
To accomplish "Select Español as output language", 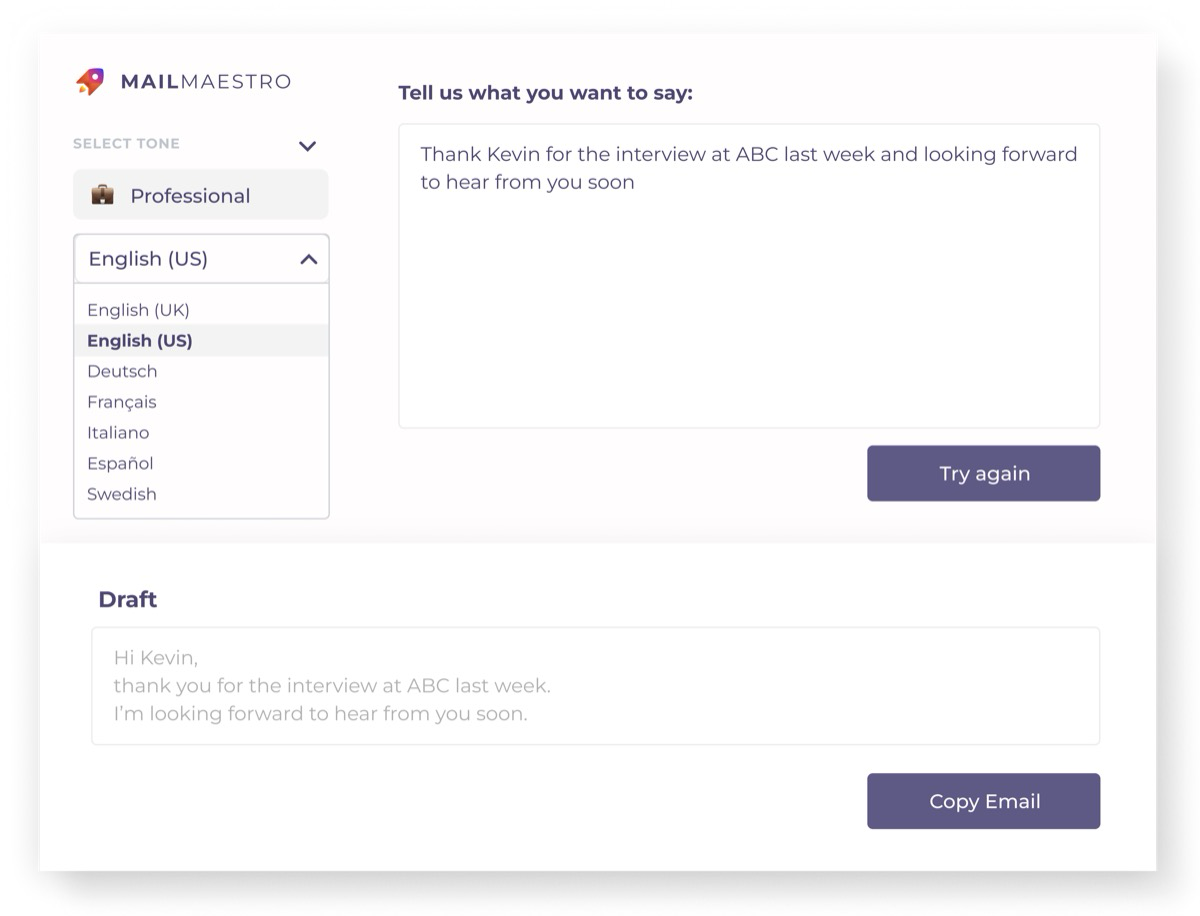I will pos(120,464).
